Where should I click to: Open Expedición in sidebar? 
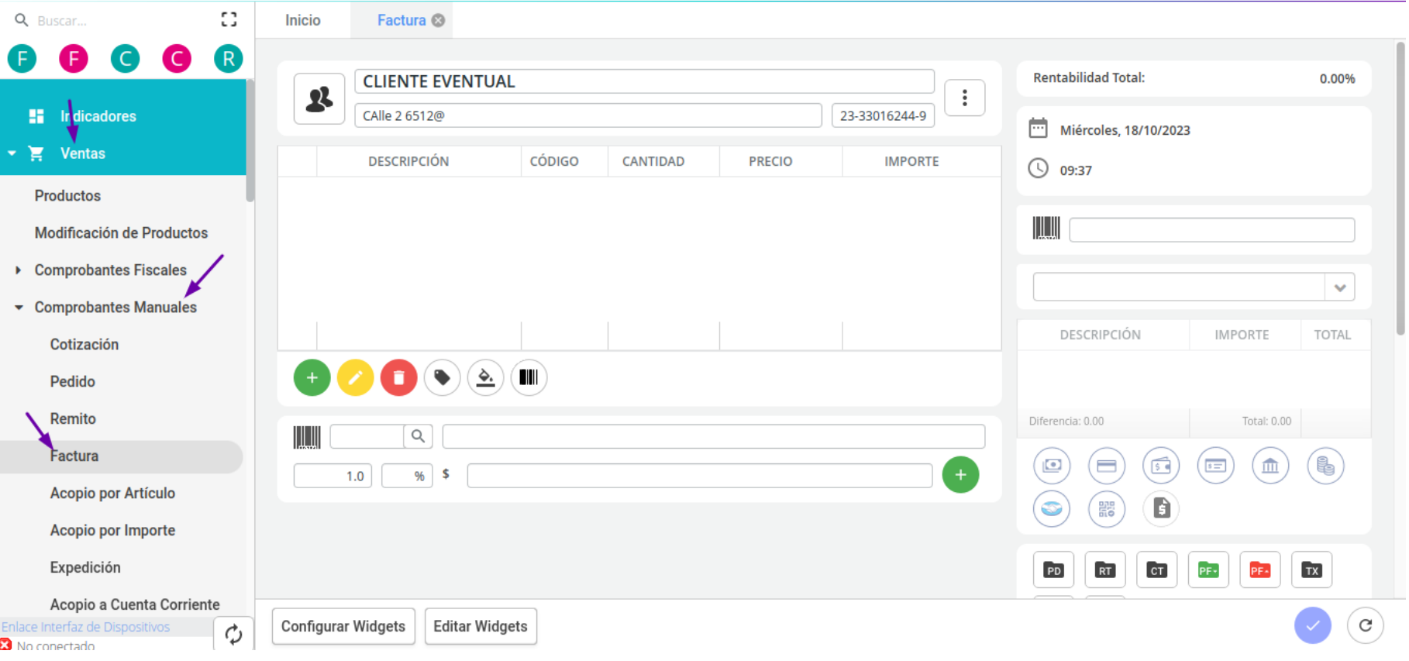[x=85, y=568]
